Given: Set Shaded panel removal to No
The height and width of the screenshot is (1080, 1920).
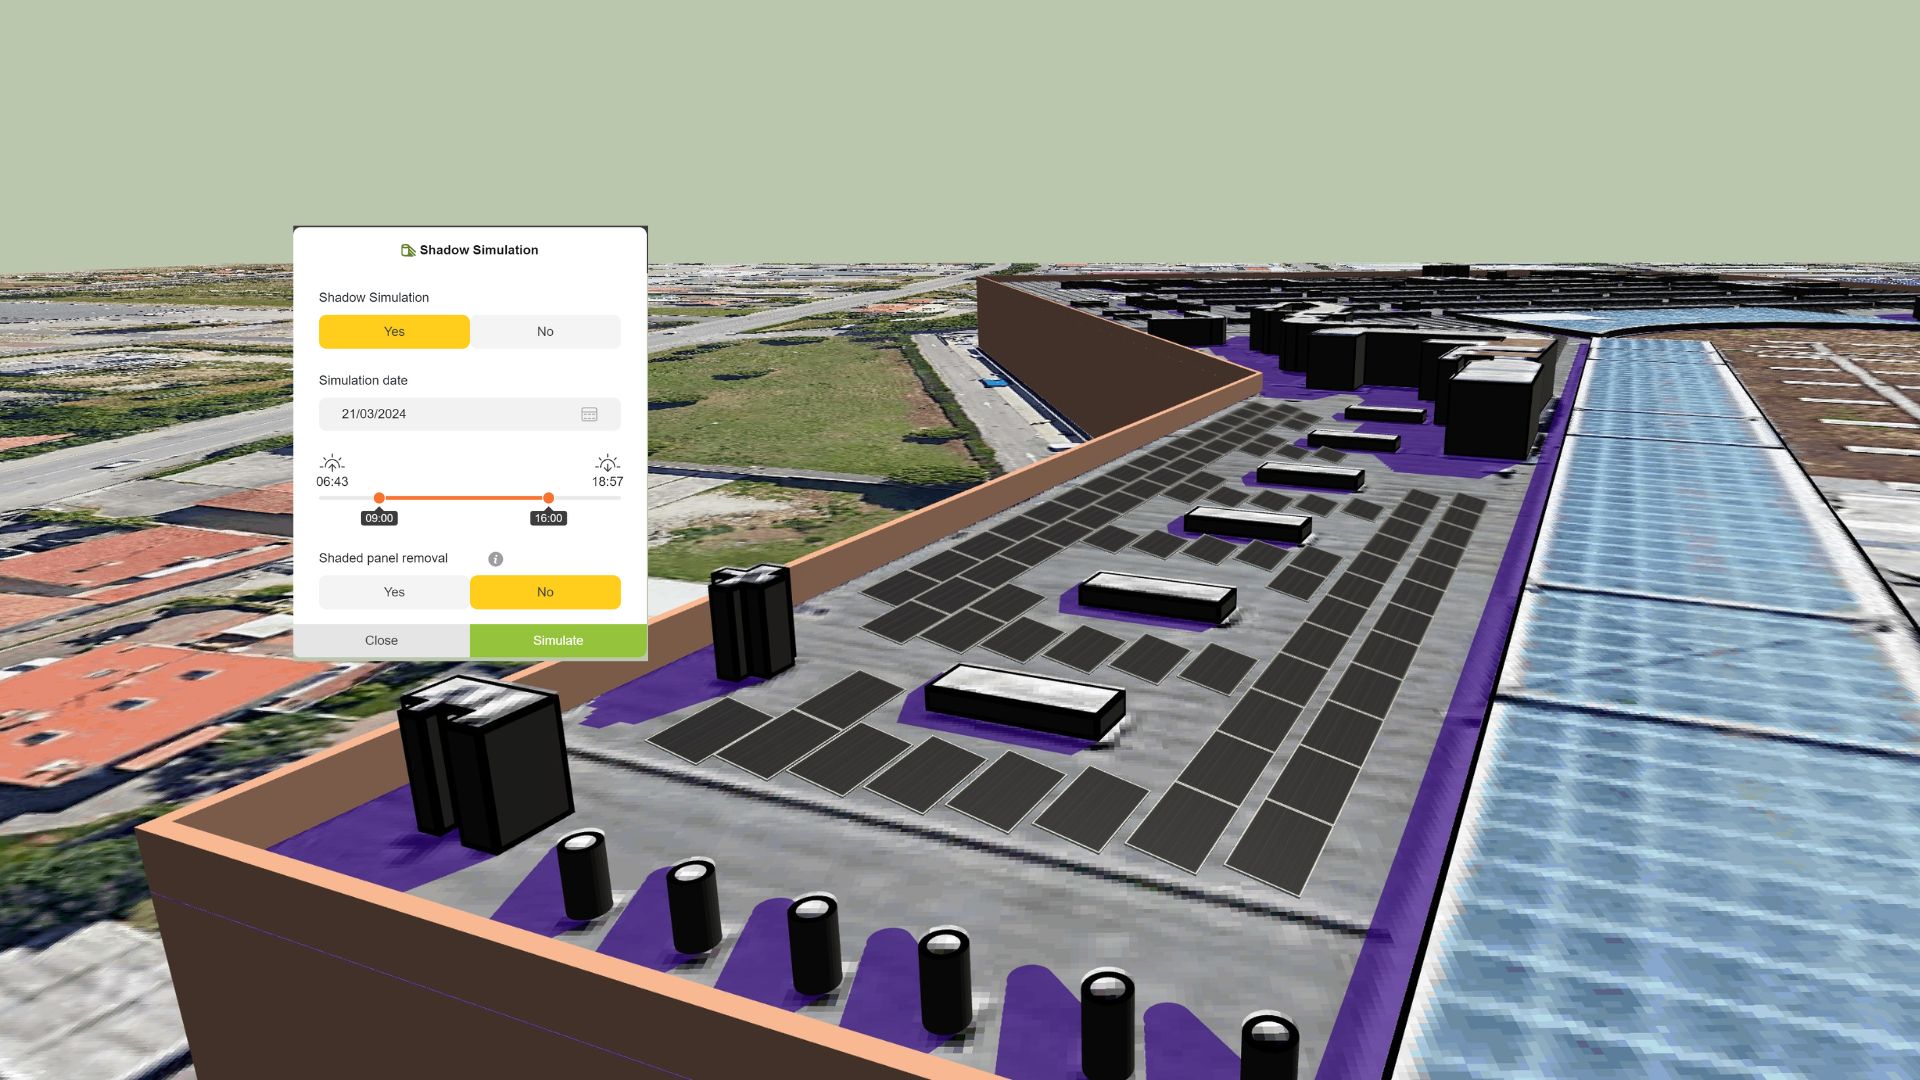Looking at the screenshot, I should coord(545,592).
